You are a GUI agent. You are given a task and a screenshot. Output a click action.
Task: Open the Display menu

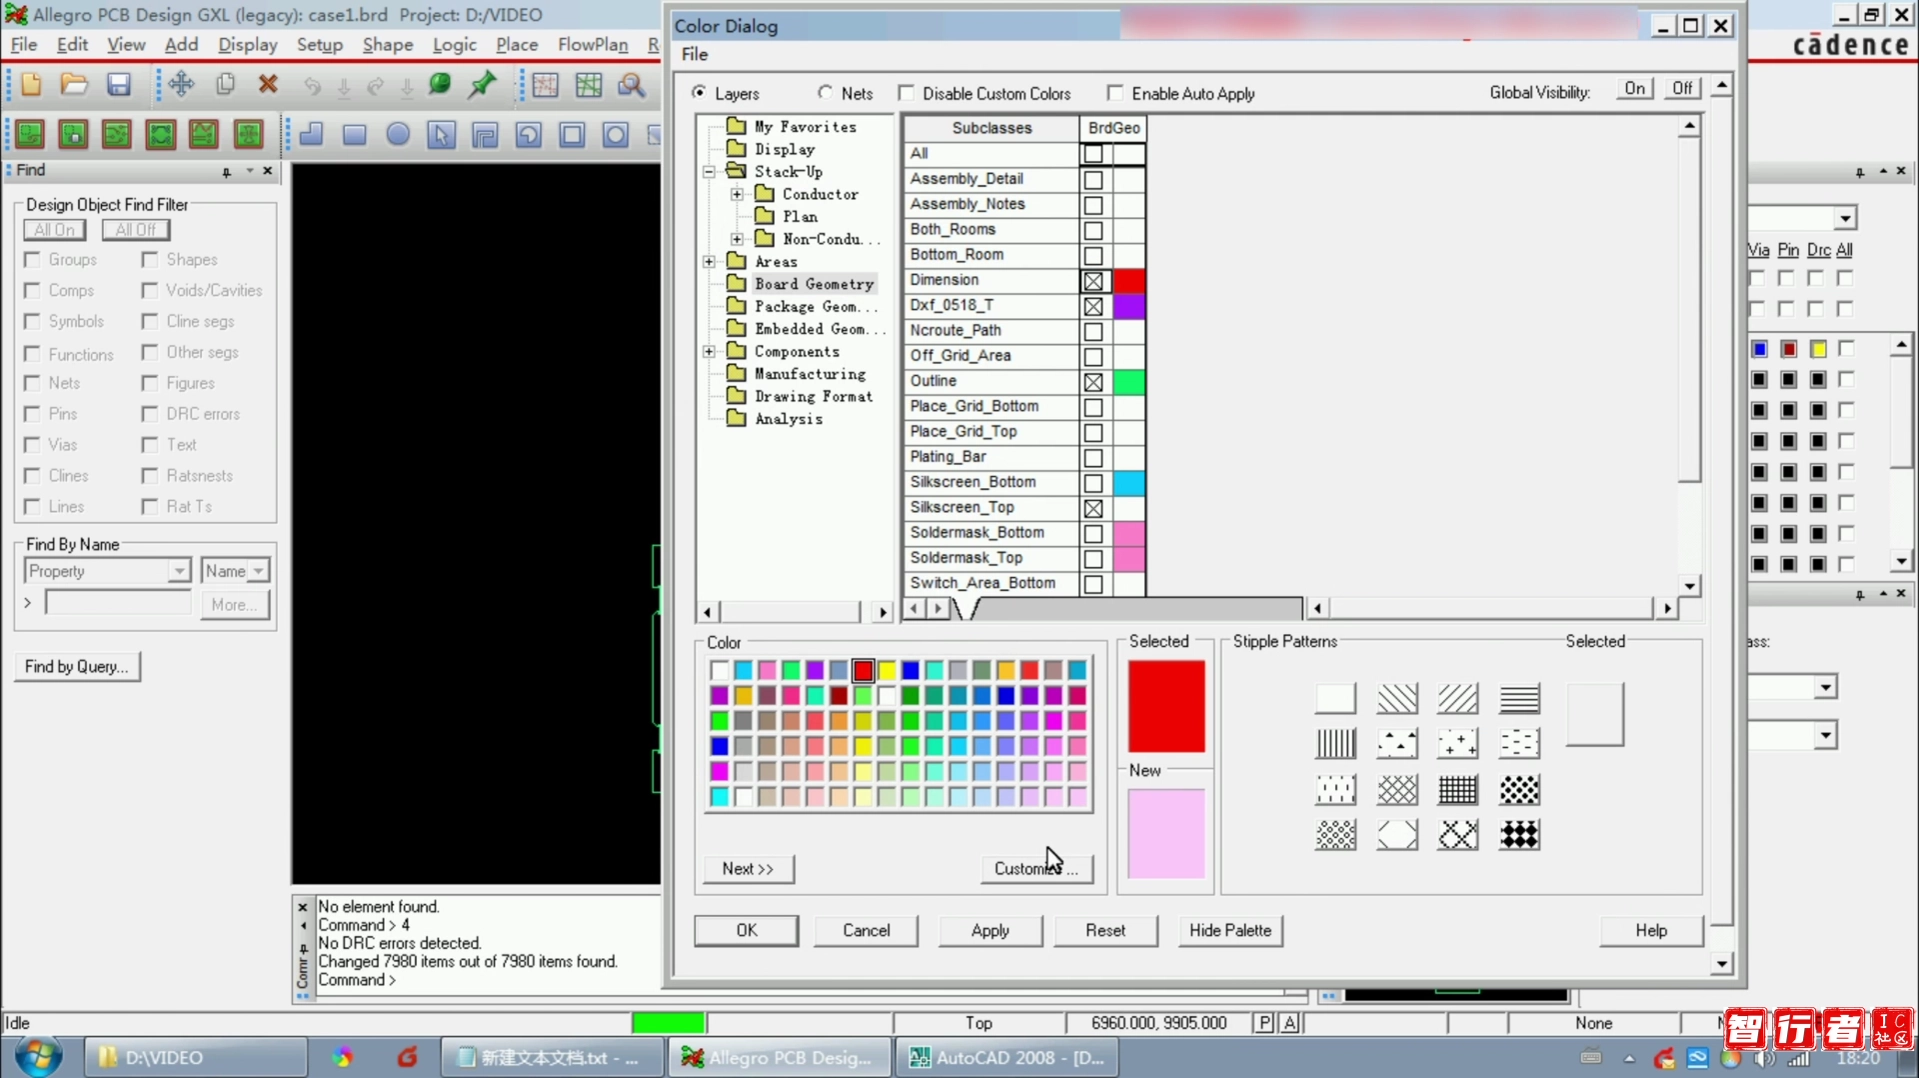pyautogui.click(x=247, y=45)
